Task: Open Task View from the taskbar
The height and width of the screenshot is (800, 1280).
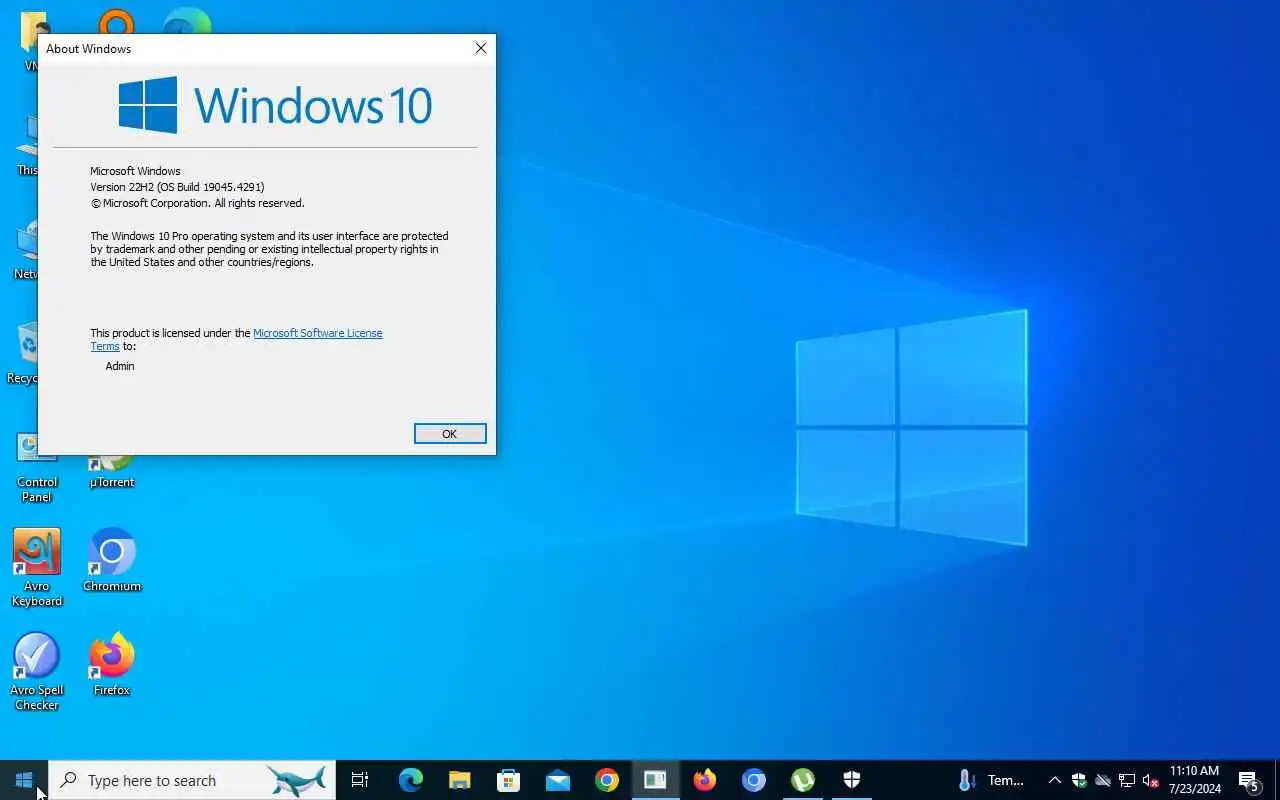Action: pyautogui.click(x=360, y=780)
